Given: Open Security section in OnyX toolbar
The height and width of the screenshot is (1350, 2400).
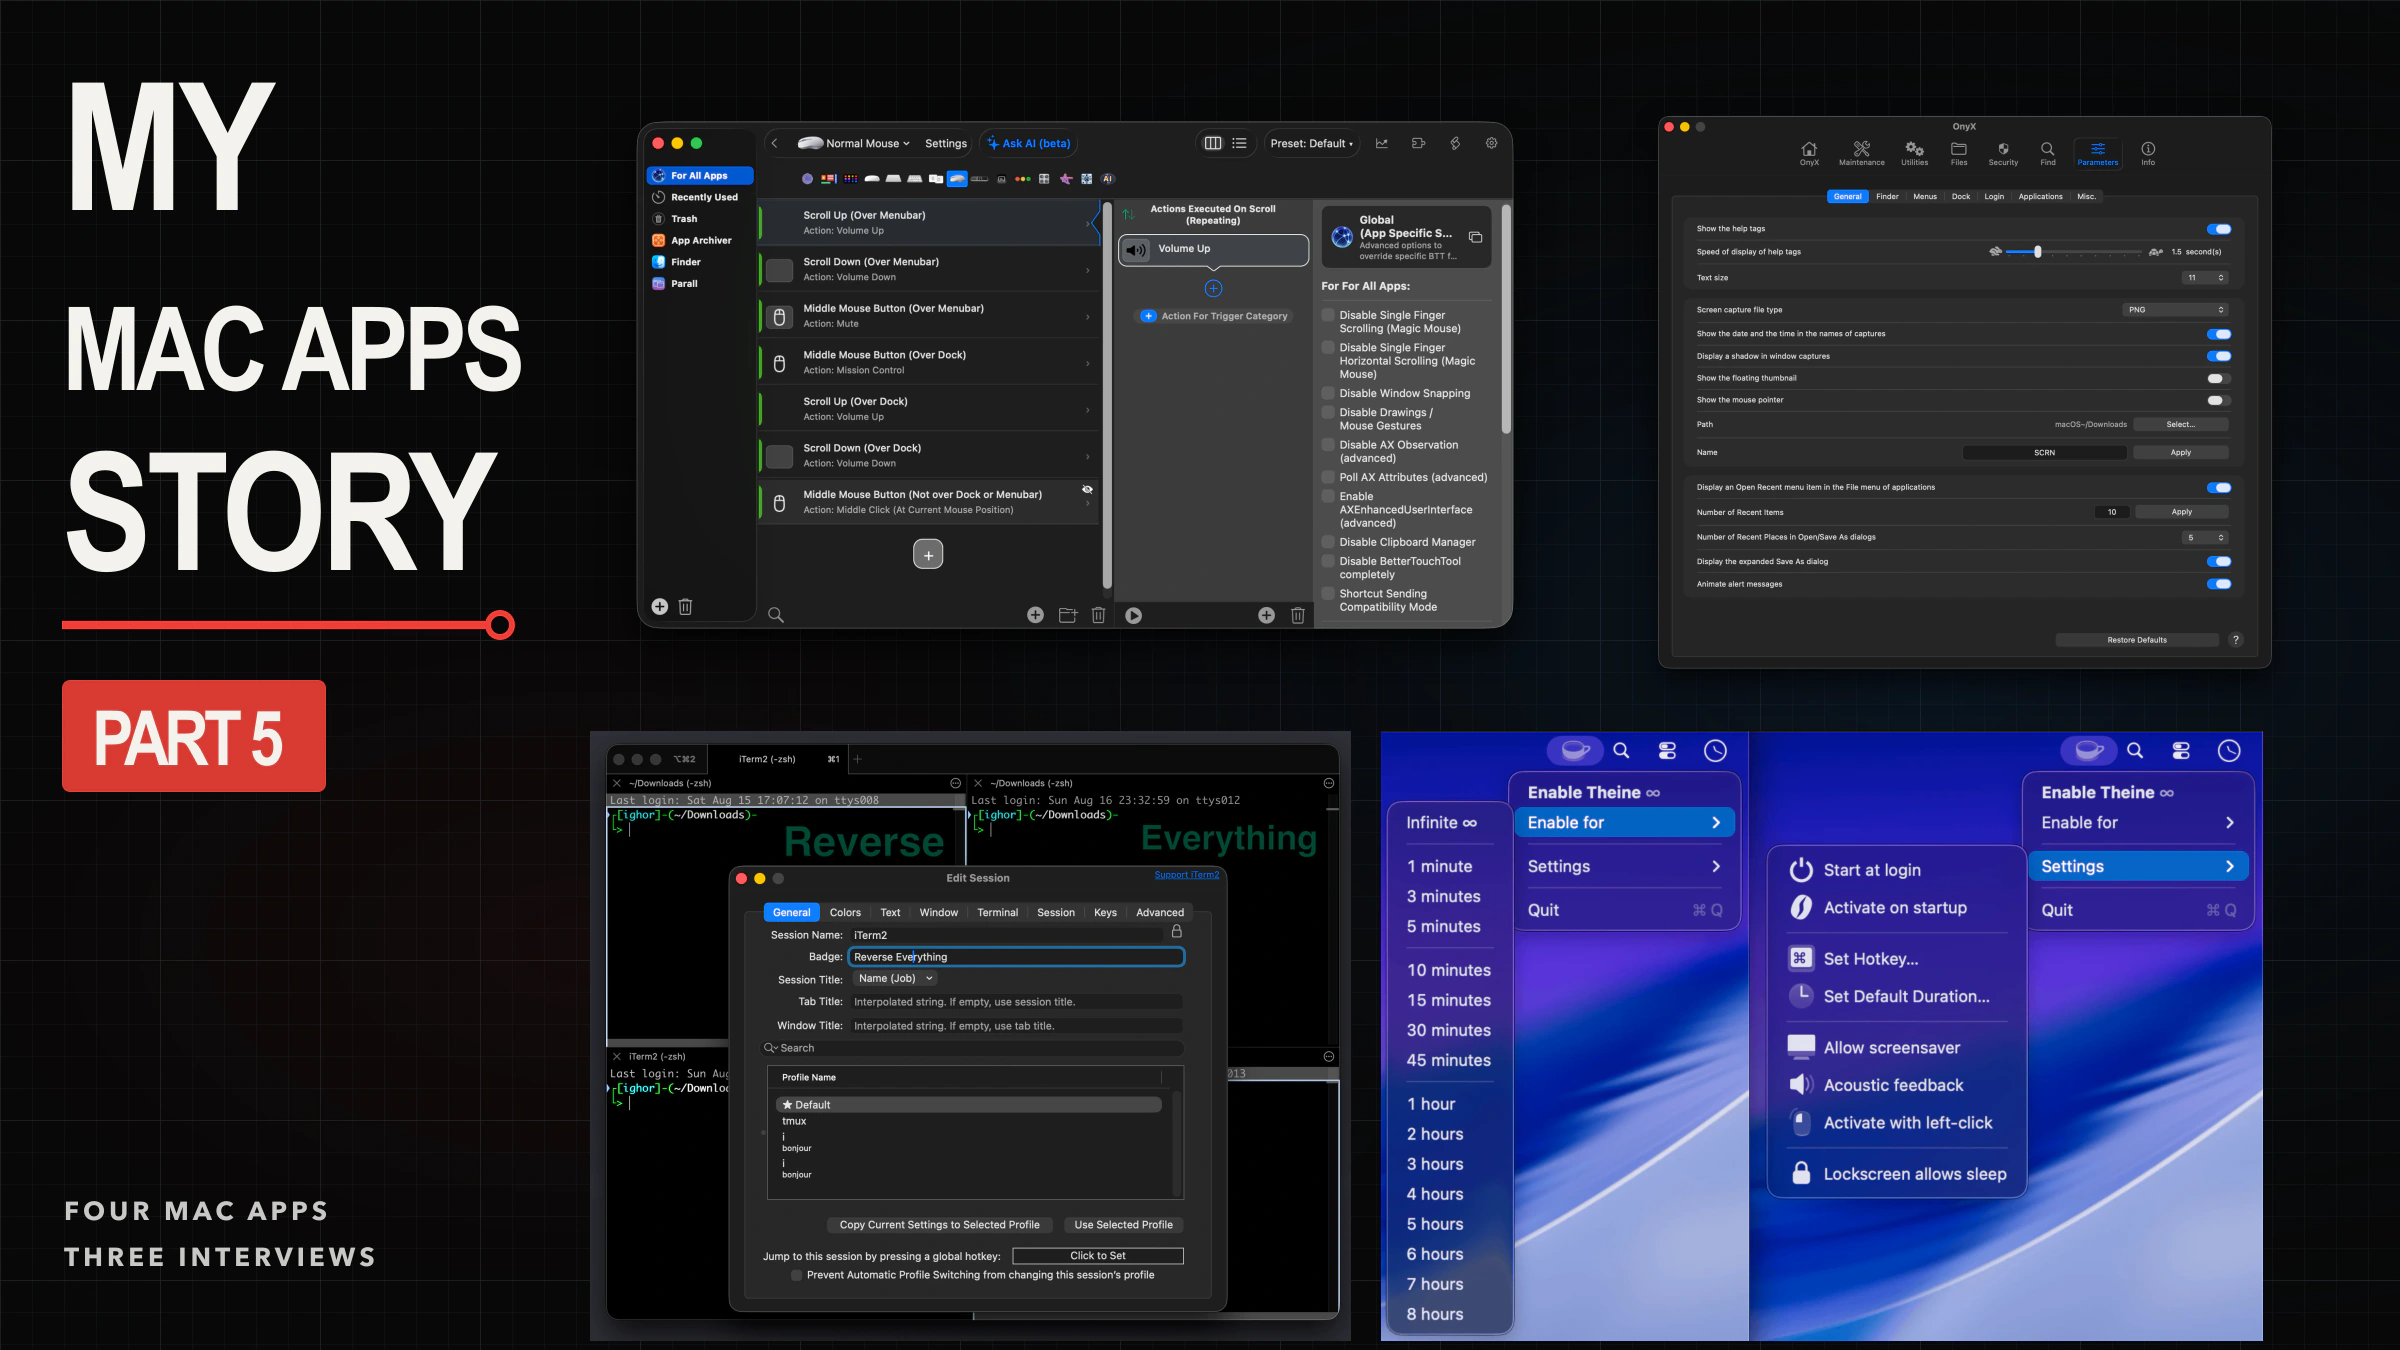Looking at the screenshot, I should coord(2003,153).
